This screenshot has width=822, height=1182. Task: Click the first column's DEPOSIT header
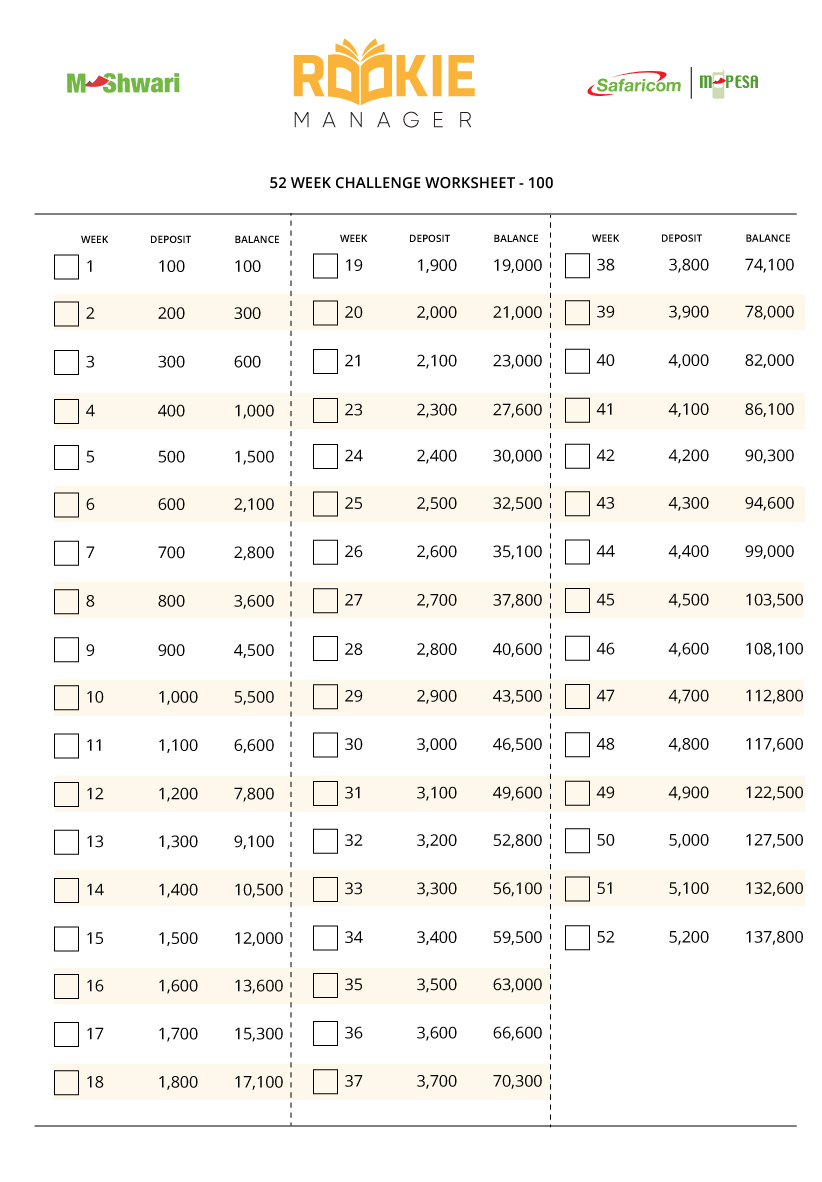tap(170, 240)
